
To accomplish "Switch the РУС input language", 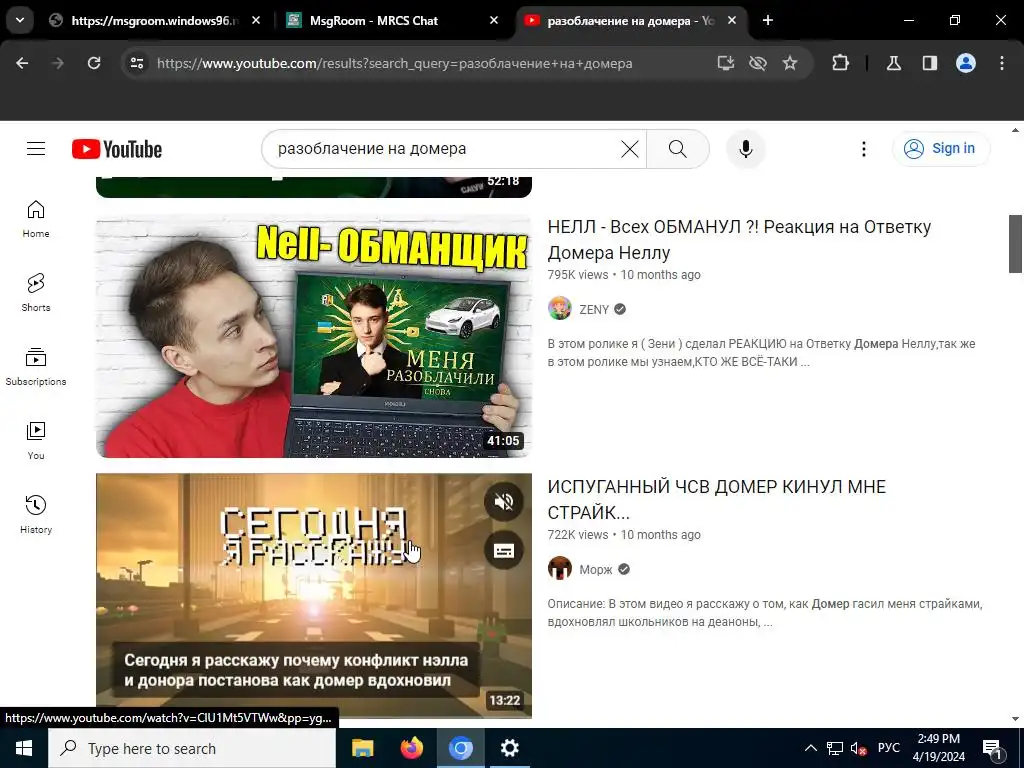I will [888, 748].
